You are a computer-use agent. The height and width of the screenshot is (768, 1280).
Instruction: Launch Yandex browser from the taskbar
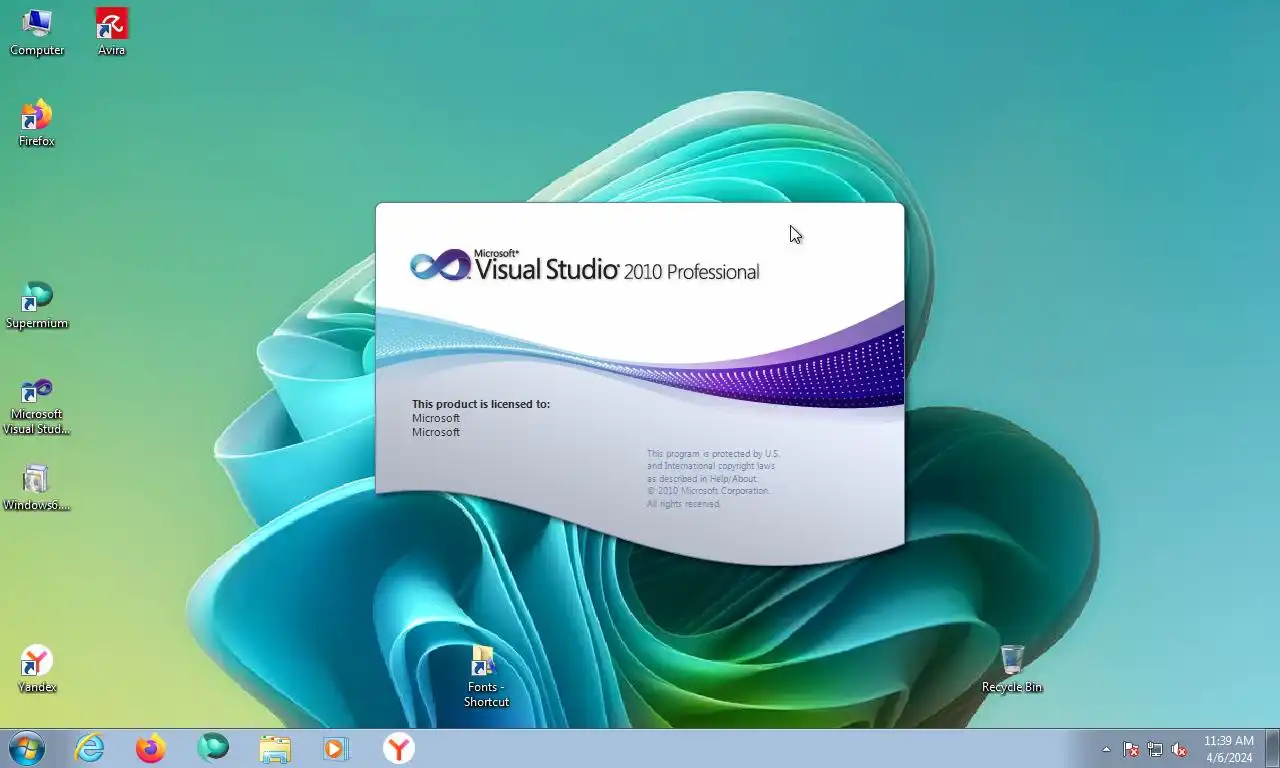[x=398, y=748]
